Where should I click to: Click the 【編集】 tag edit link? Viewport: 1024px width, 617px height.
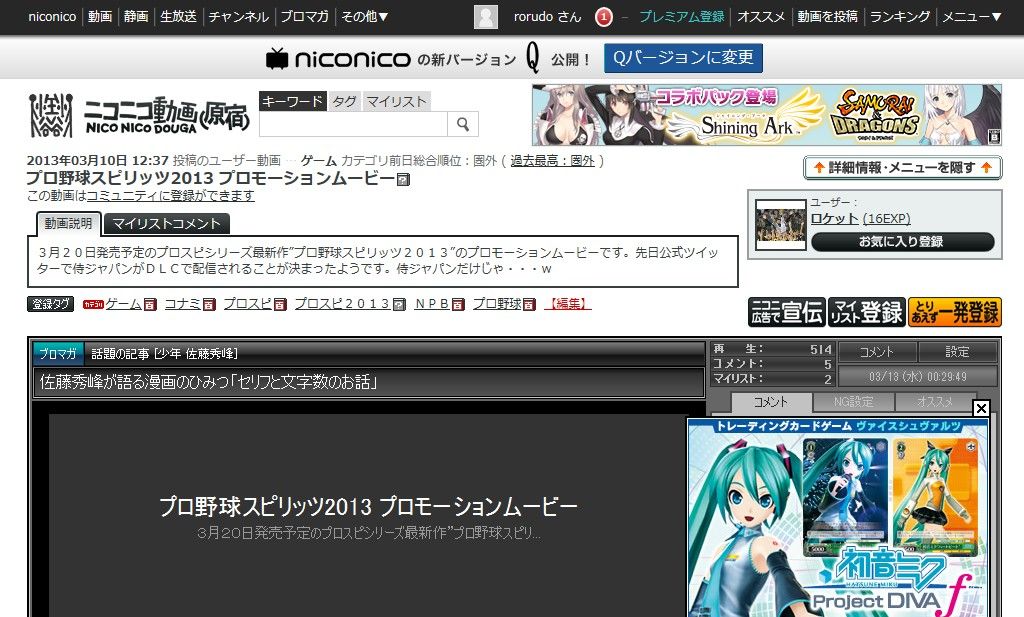coord(568,304)
